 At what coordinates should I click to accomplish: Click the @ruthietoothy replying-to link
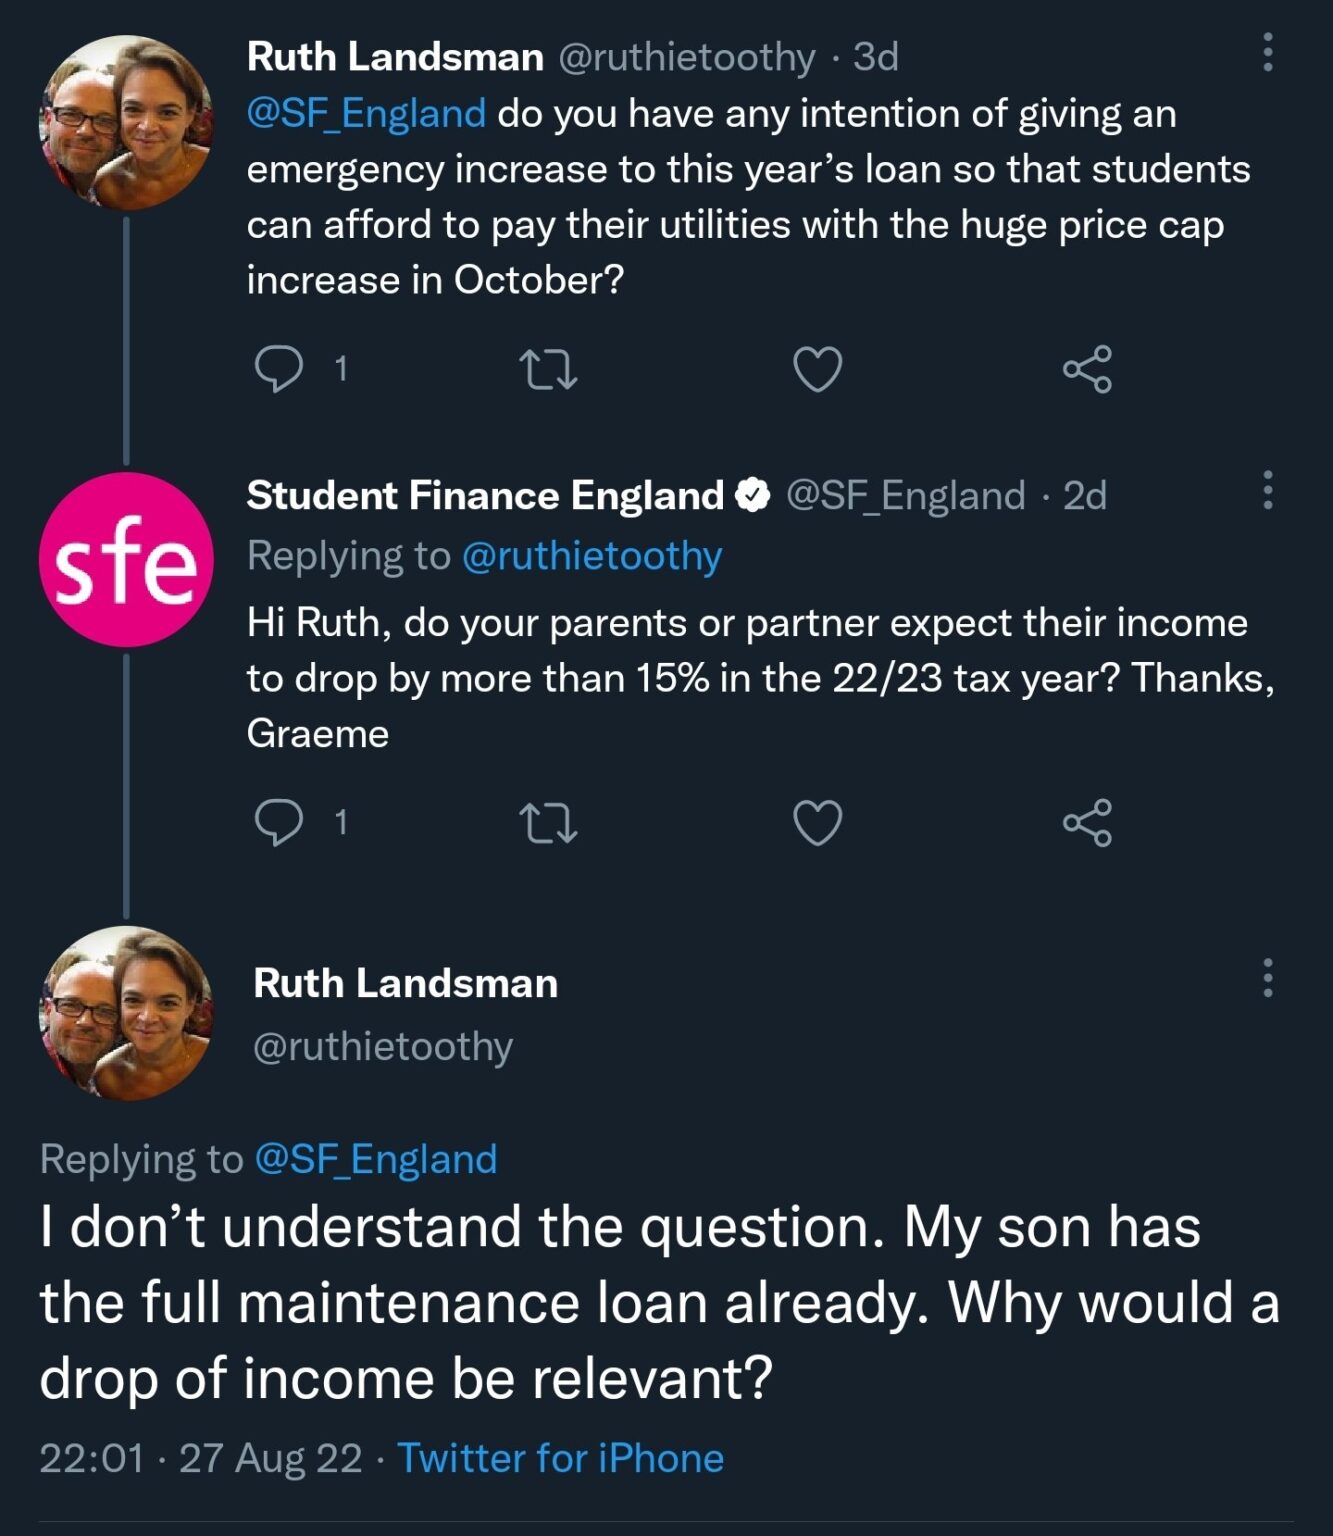click(592, 556)
